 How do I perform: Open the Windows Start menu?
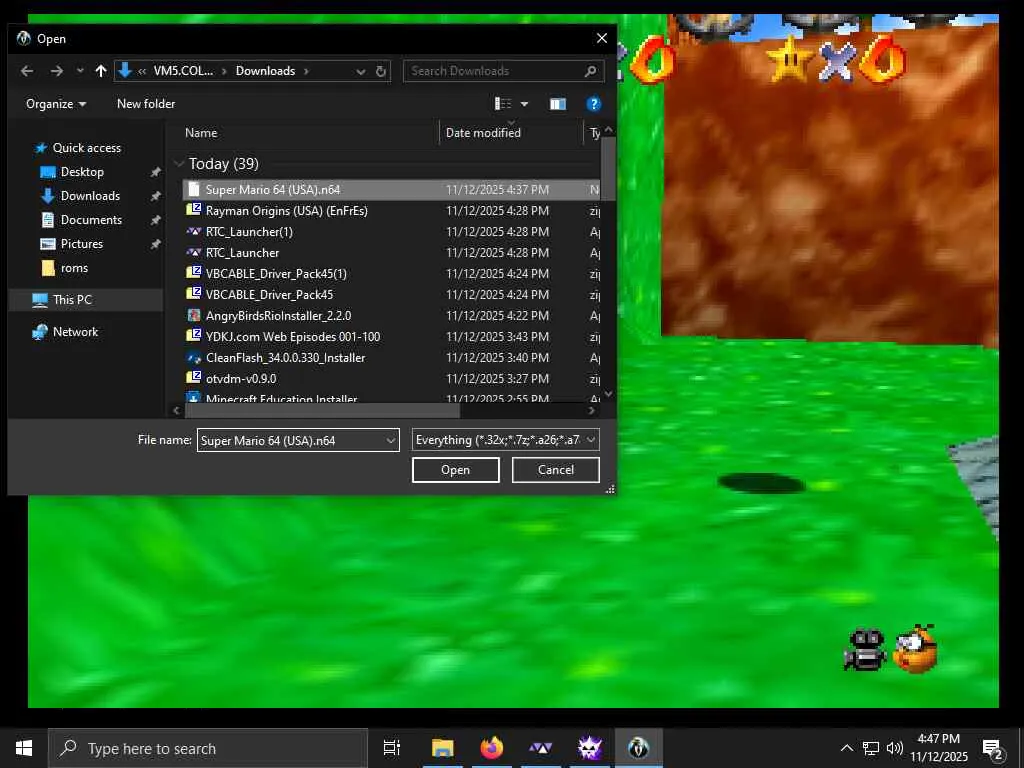(24, 748)
